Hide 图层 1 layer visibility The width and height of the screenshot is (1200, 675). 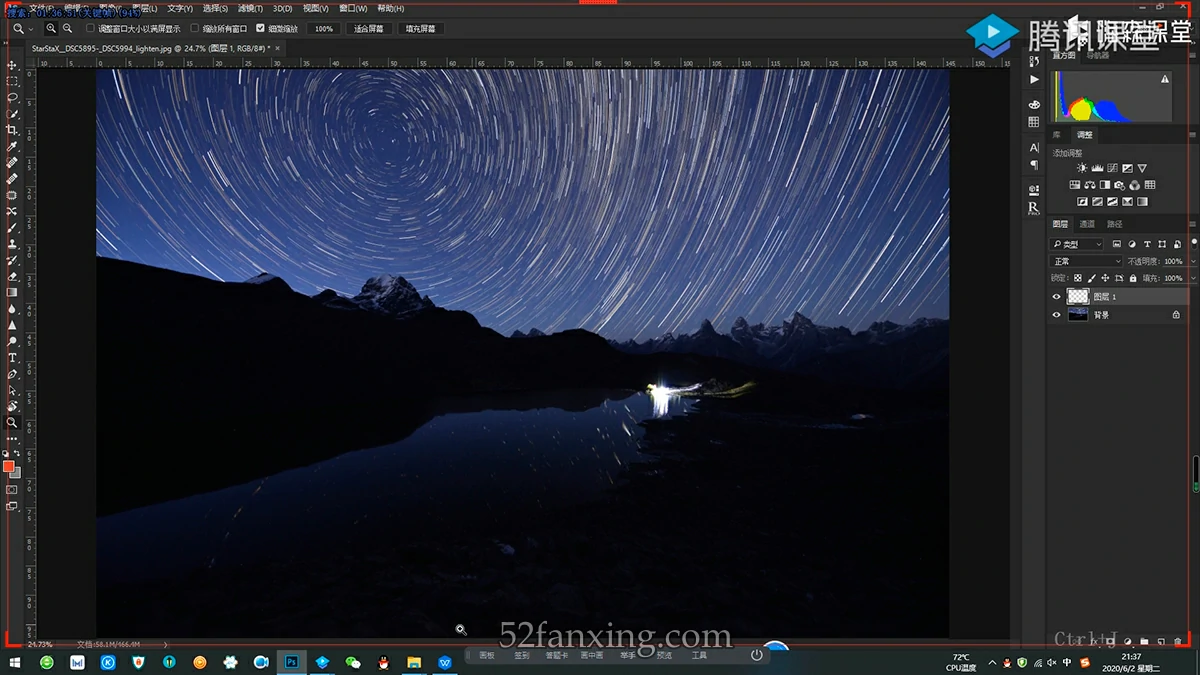(1056, 297)
